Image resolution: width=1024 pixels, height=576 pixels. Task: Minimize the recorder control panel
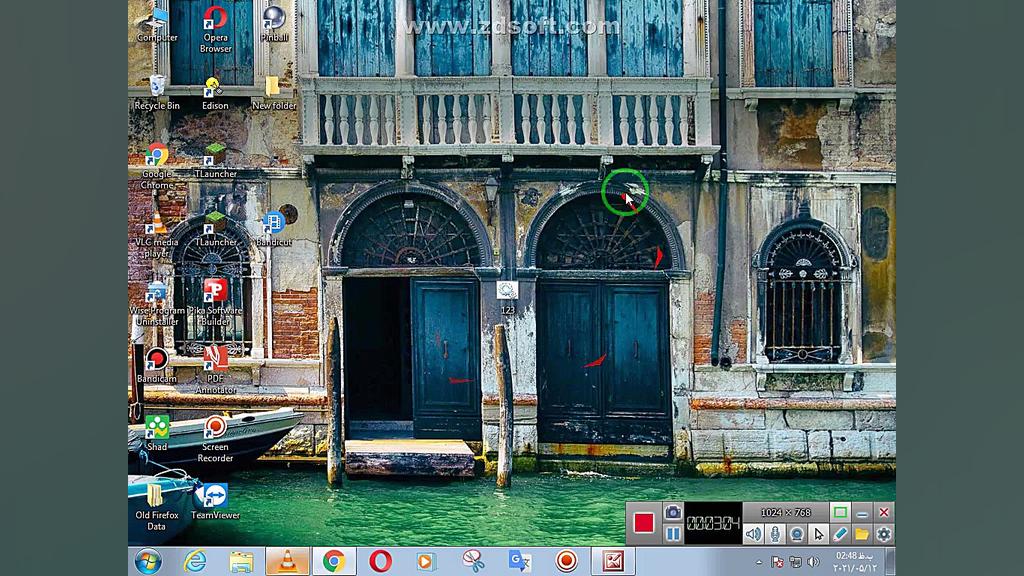tap(862, 513)
